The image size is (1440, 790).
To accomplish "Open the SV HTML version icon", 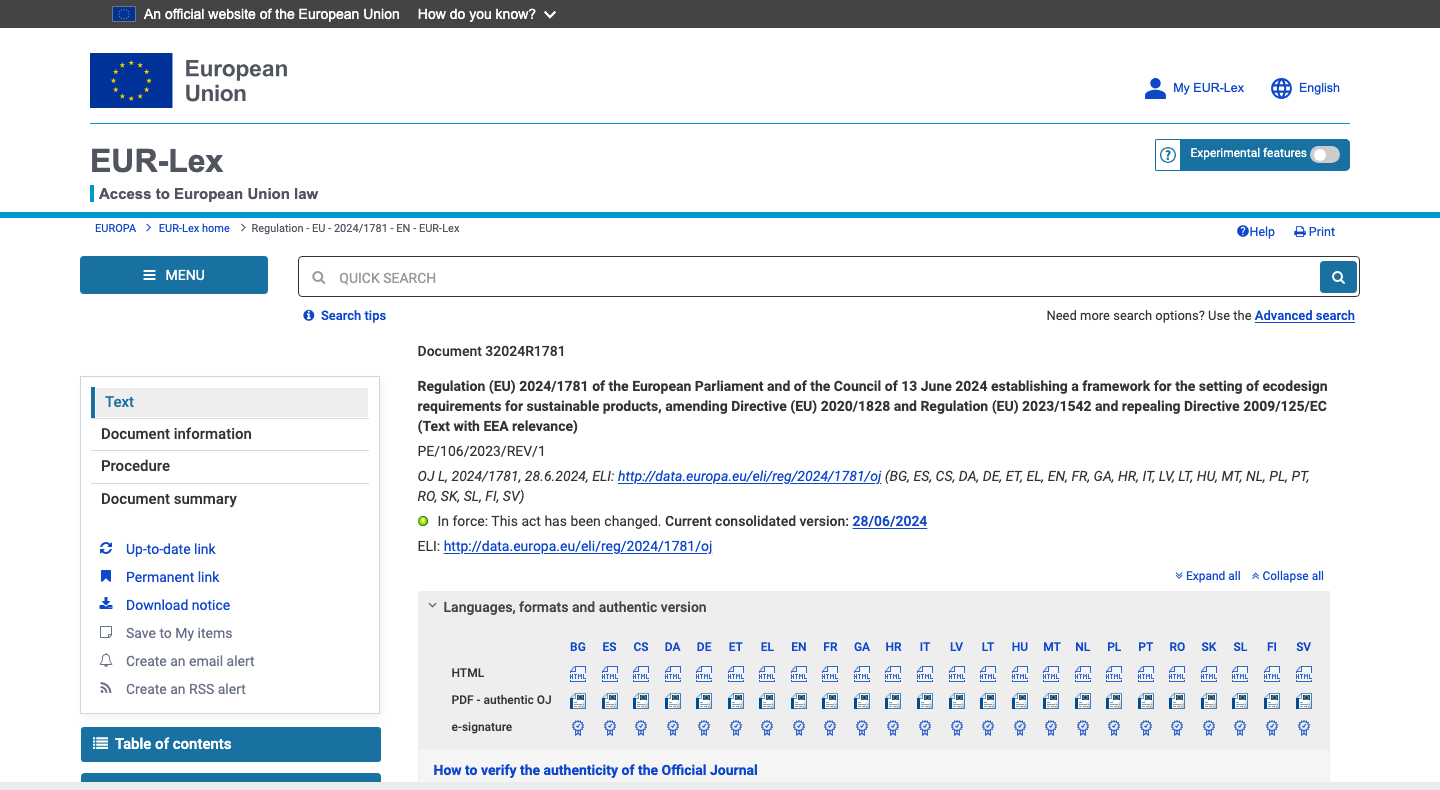I will point(1304,674).
